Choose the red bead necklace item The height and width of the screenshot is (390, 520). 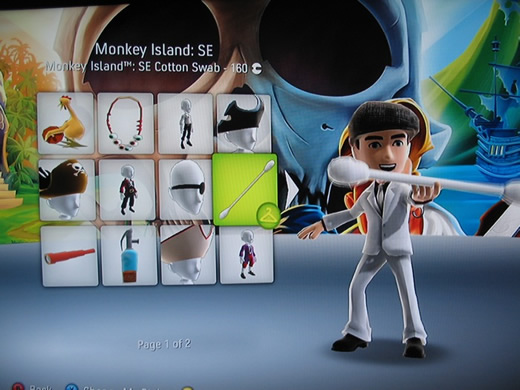click(x=126, y=123)
